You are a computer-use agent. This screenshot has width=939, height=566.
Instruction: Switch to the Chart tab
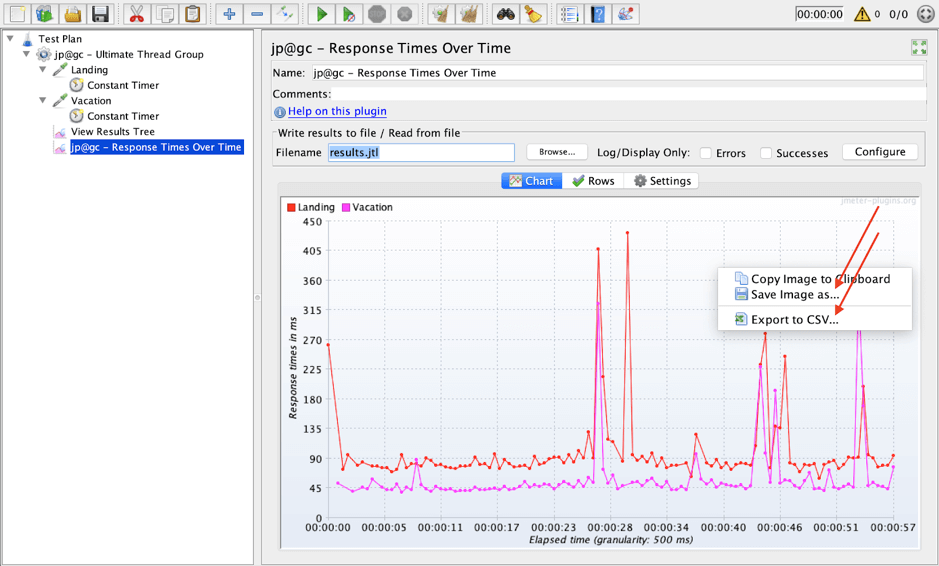[531, 181]
